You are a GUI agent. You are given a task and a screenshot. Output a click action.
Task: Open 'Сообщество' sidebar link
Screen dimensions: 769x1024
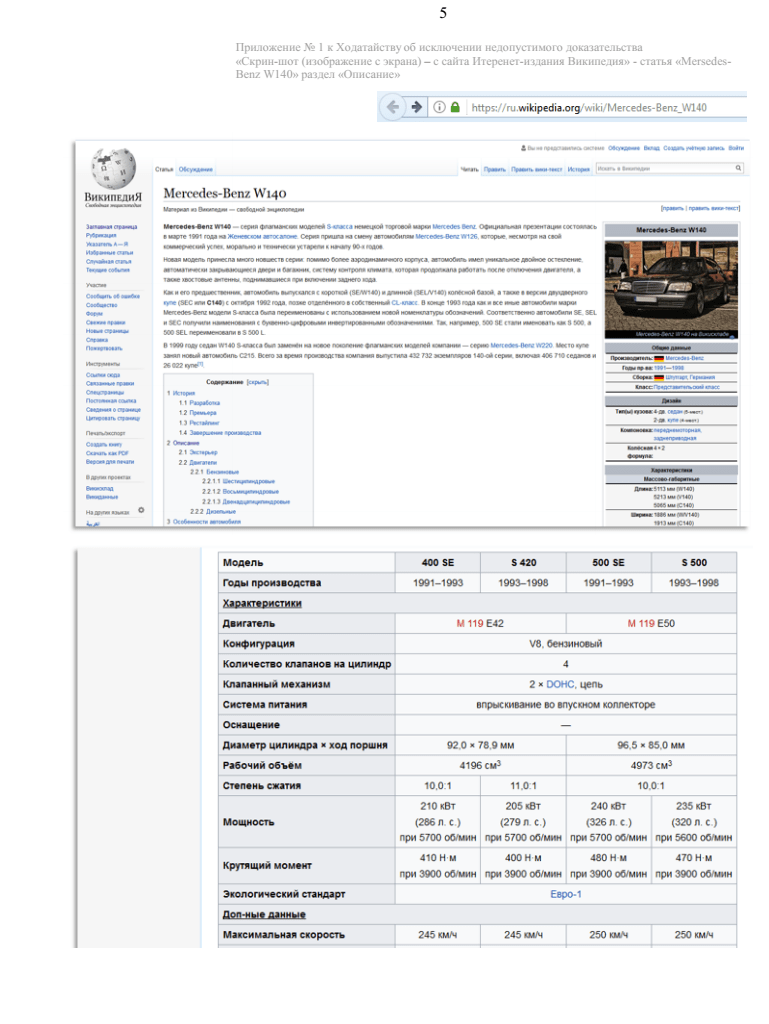(102, 305)
